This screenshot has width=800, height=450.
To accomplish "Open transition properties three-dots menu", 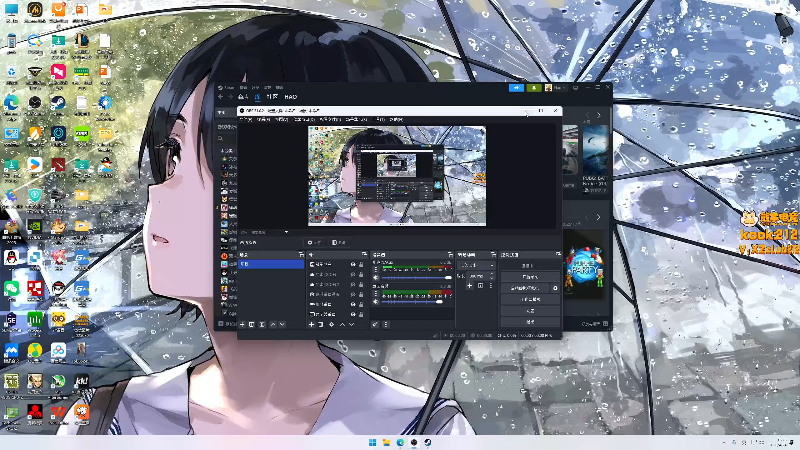I will [490, 286].
